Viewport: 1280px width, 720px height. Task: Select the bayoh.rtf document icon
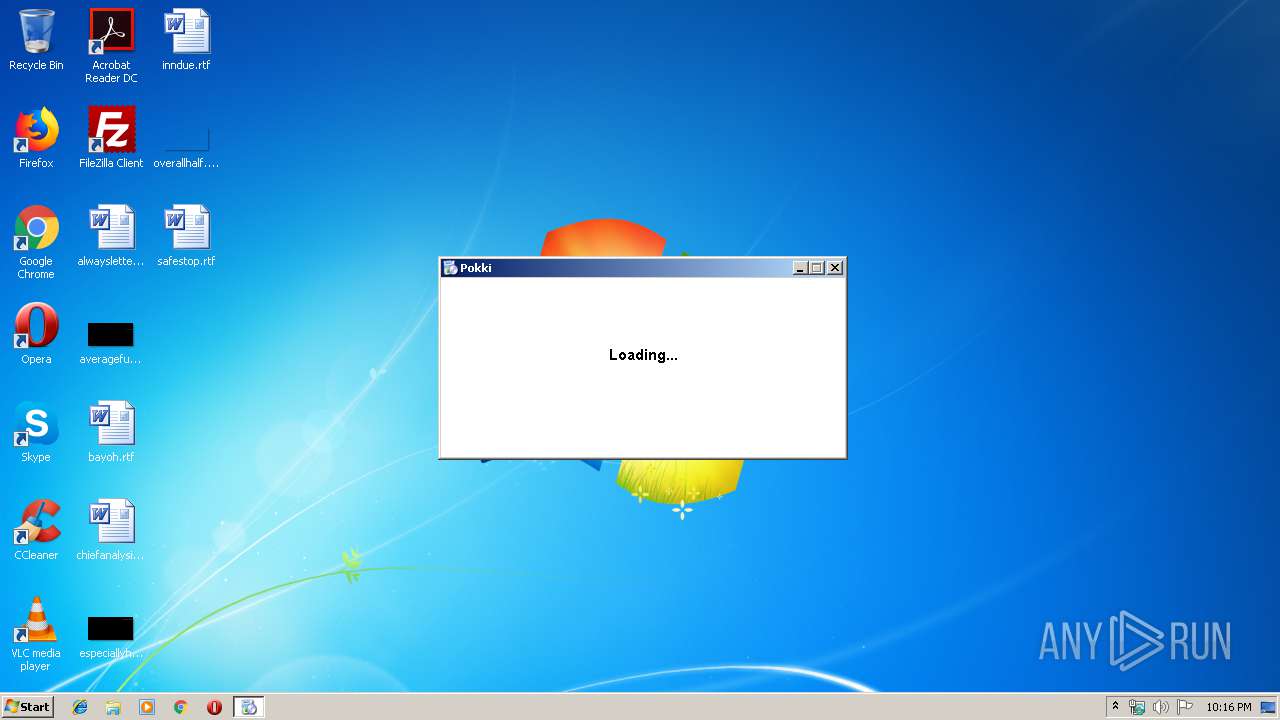click(111, 432)
